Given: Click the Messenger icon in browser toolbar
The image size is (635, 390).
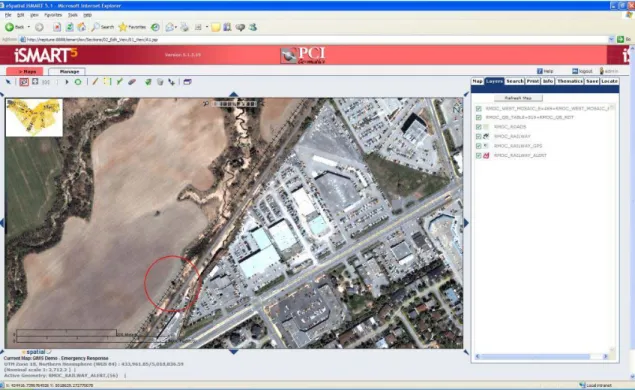Looking at the screenshot, I should [253, 27].
